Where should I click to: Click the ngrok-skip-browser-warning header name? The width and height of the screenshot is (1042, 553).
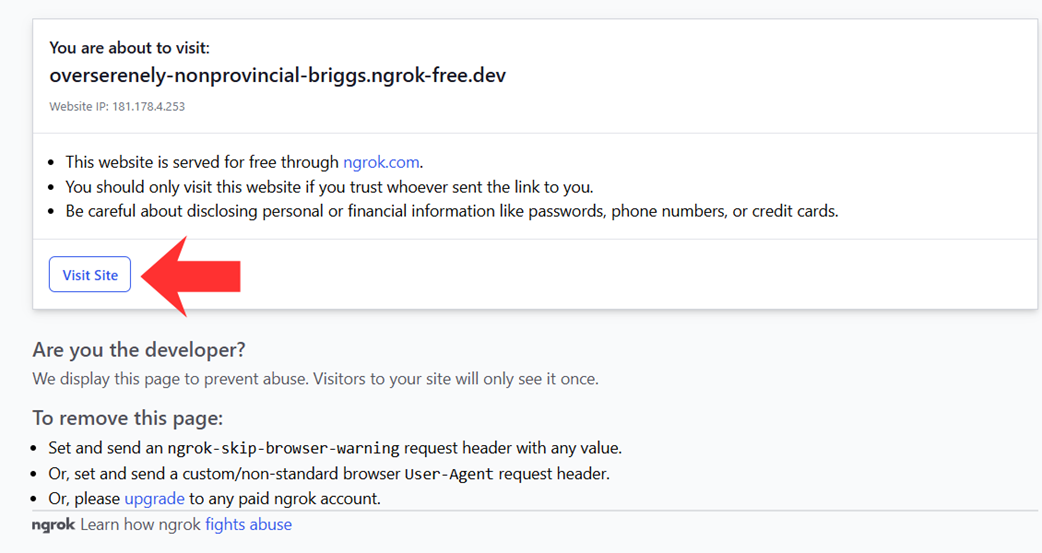pos(283,448)
